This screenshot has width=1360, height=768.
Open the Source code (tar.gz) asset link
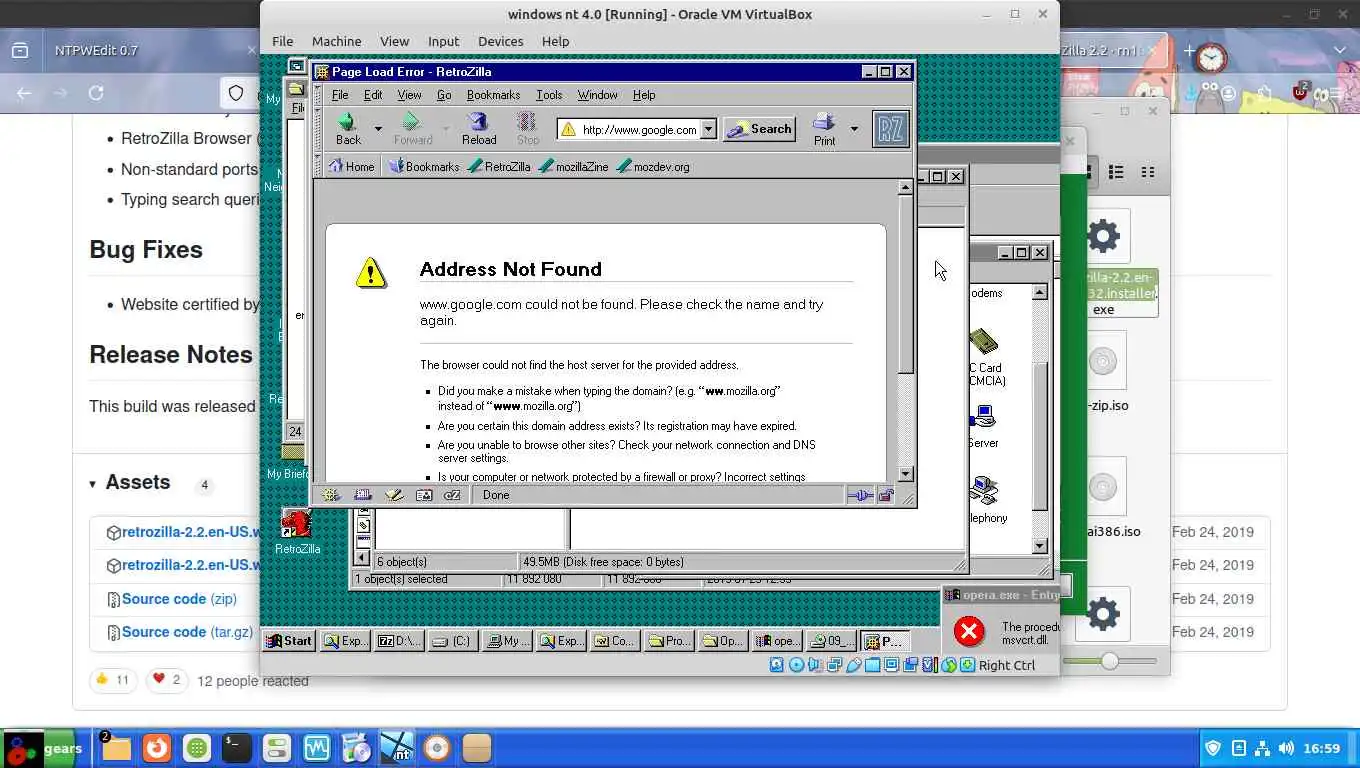pos(187,632)
